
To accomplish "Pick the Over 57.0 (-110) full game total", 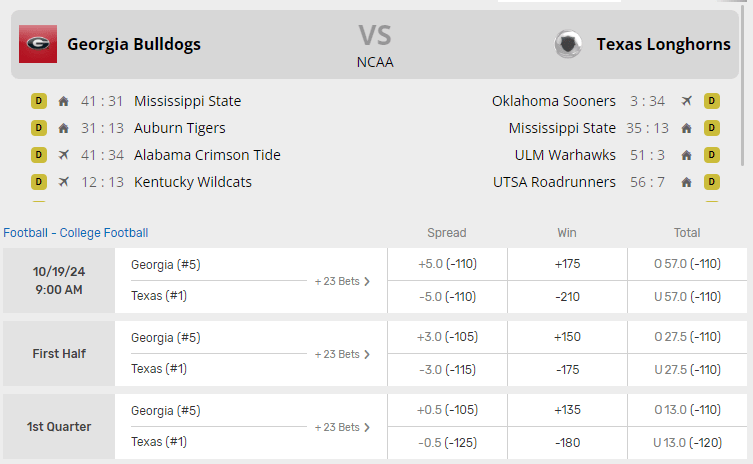I will (687, 264).
